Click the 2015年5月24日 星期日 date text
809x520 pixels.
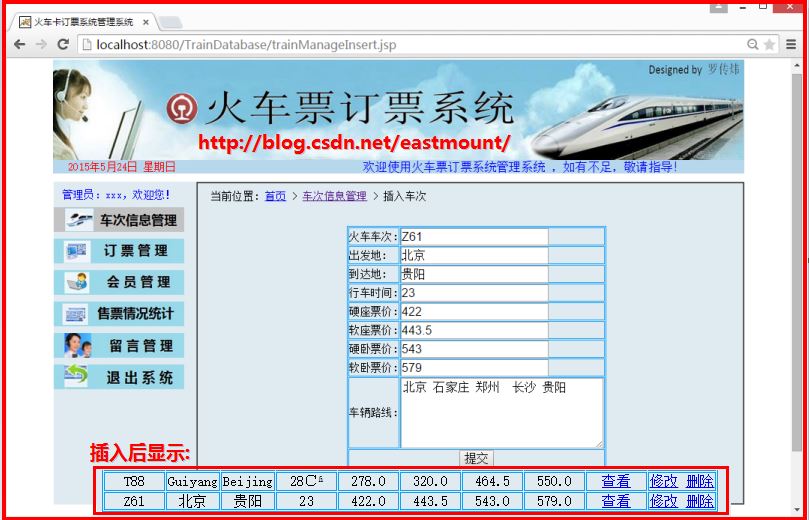[x=122, y=167]
